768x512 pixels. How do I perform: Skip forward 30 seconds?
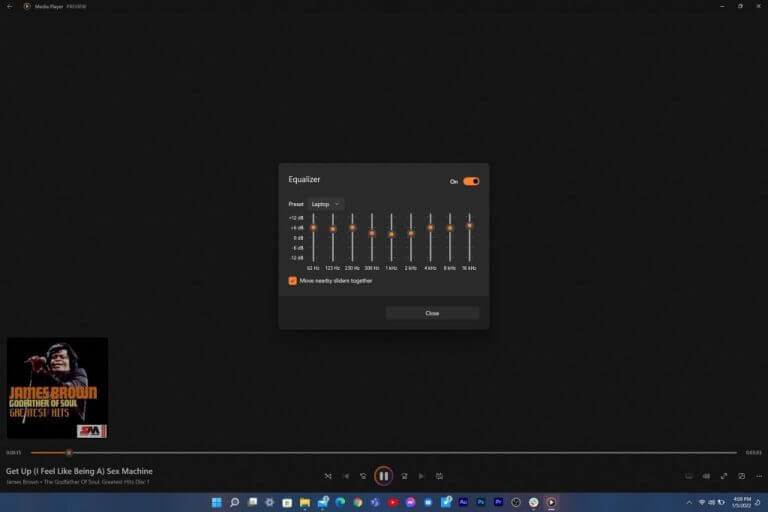[404, 476]
